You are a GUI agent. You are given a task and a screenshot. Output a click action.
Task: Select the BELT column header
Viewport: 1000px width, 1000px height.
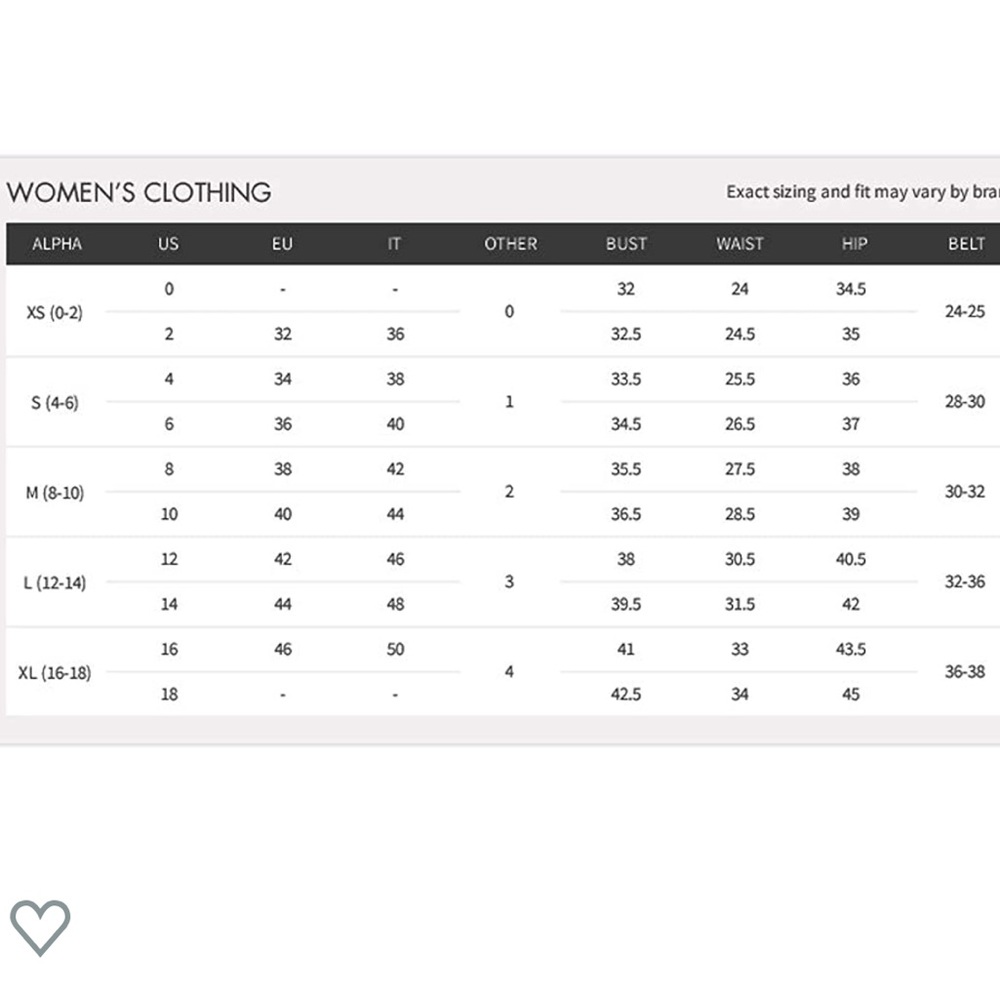coord(966,244)
